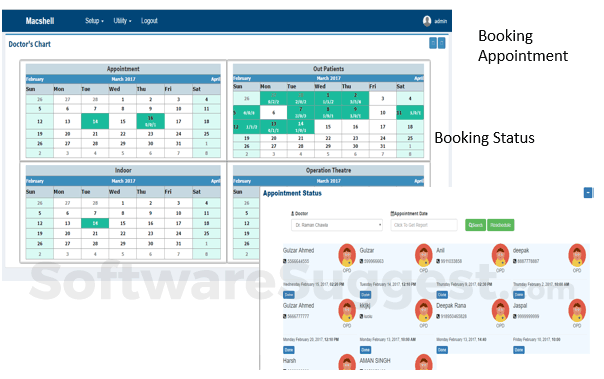The image size is (604, 379).
Task: Select highlighted day 14 in Appointment calendar
Action: [95, 121]
